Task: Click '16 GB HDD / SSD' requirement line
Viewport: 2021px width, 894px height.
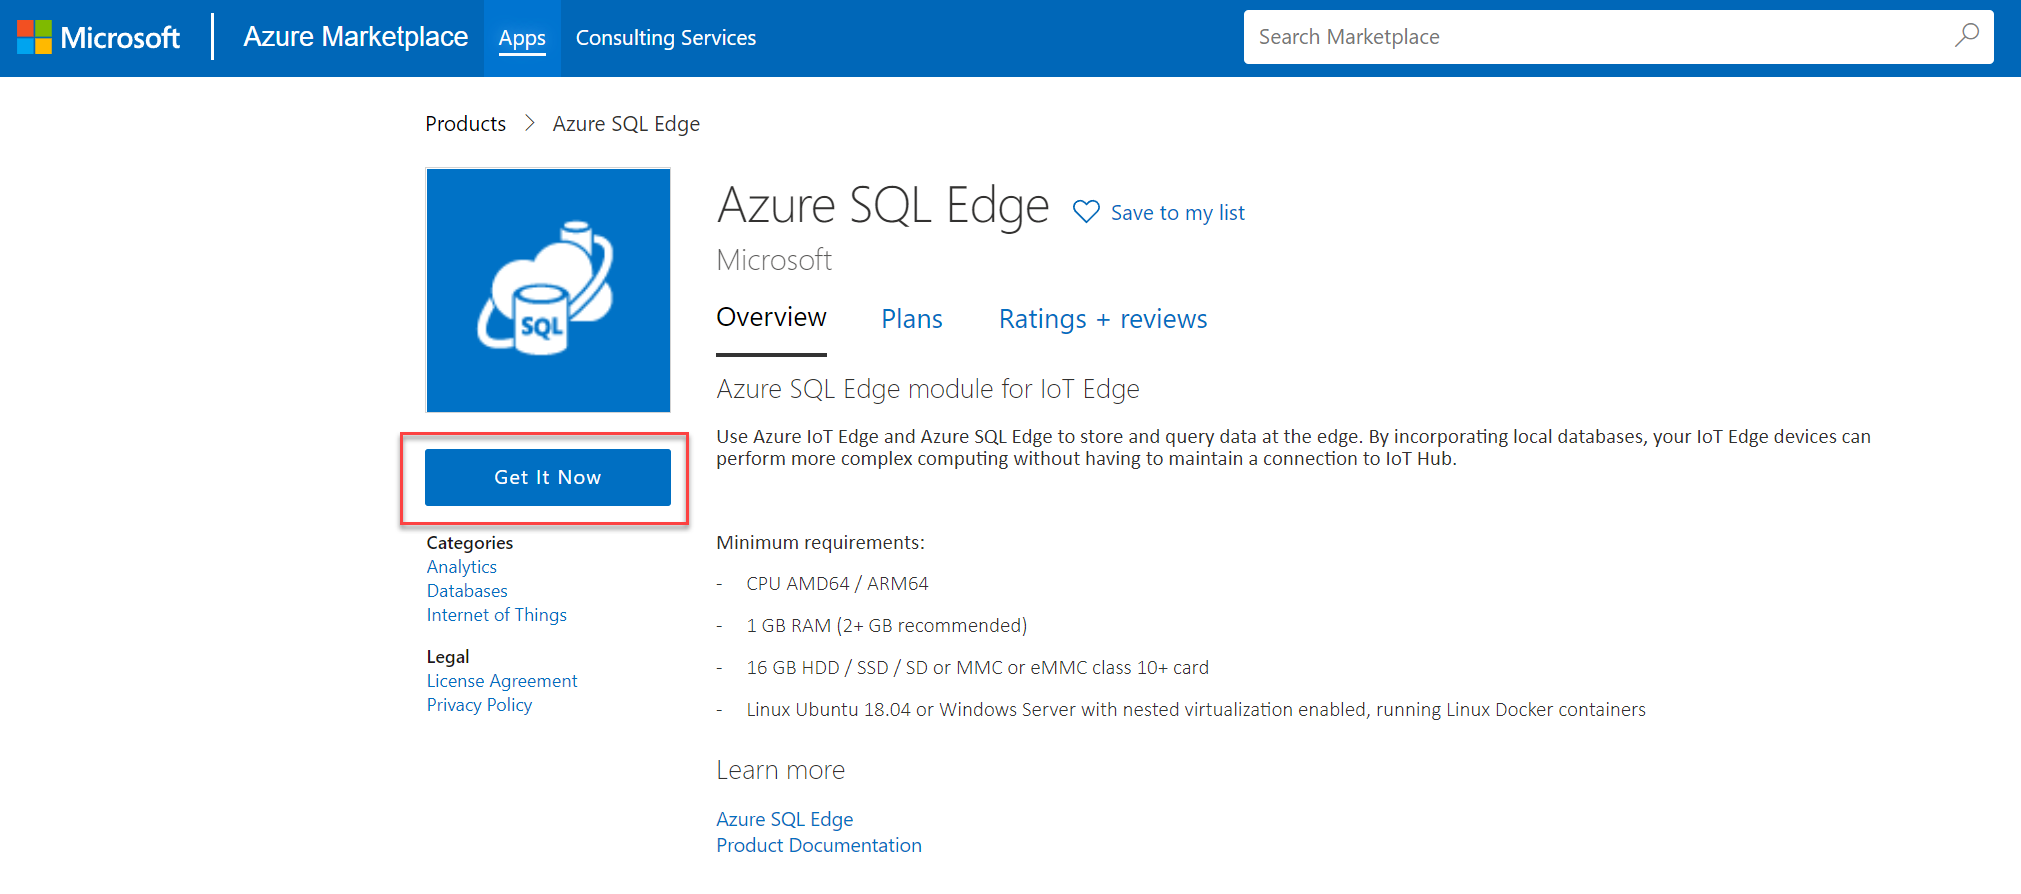Action: click(x=978, y=668)
